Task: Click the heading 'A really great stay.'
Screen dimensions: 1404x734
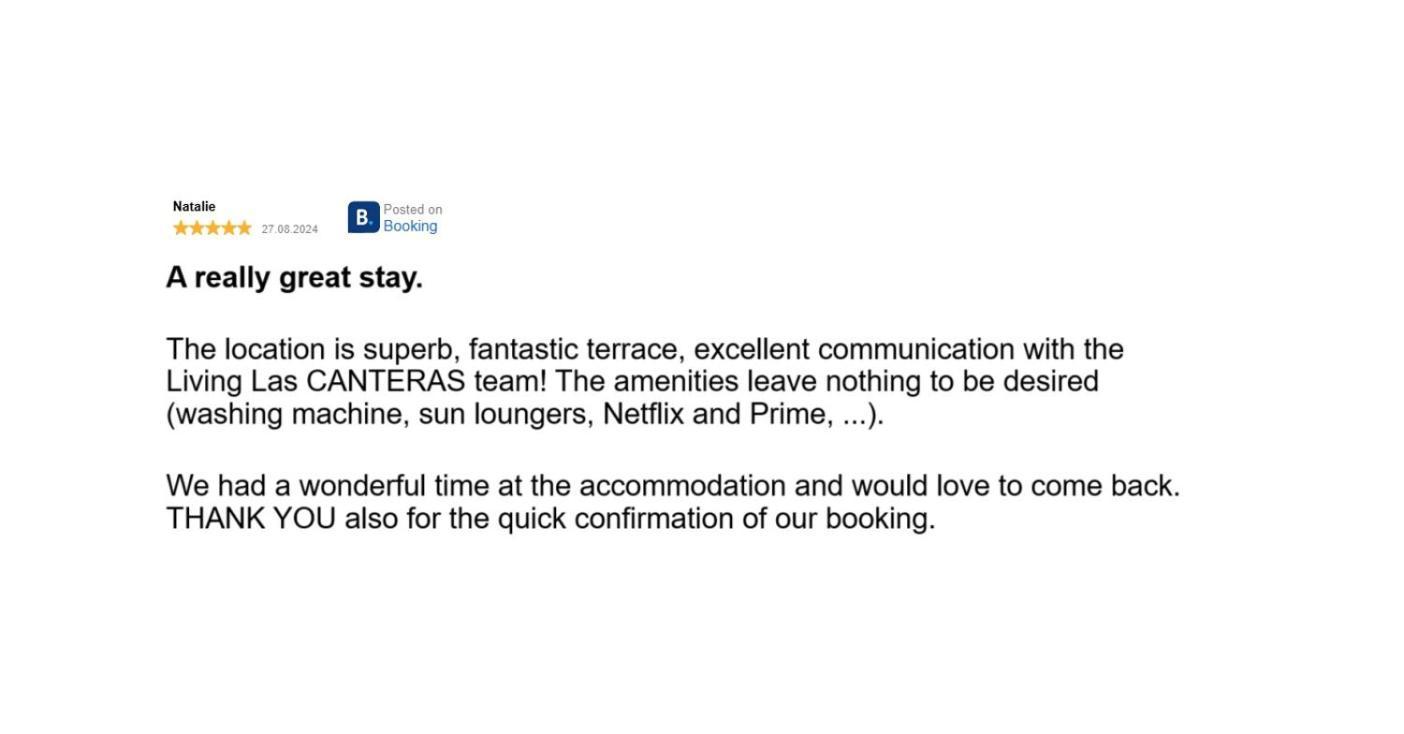Action: [294, 278]
